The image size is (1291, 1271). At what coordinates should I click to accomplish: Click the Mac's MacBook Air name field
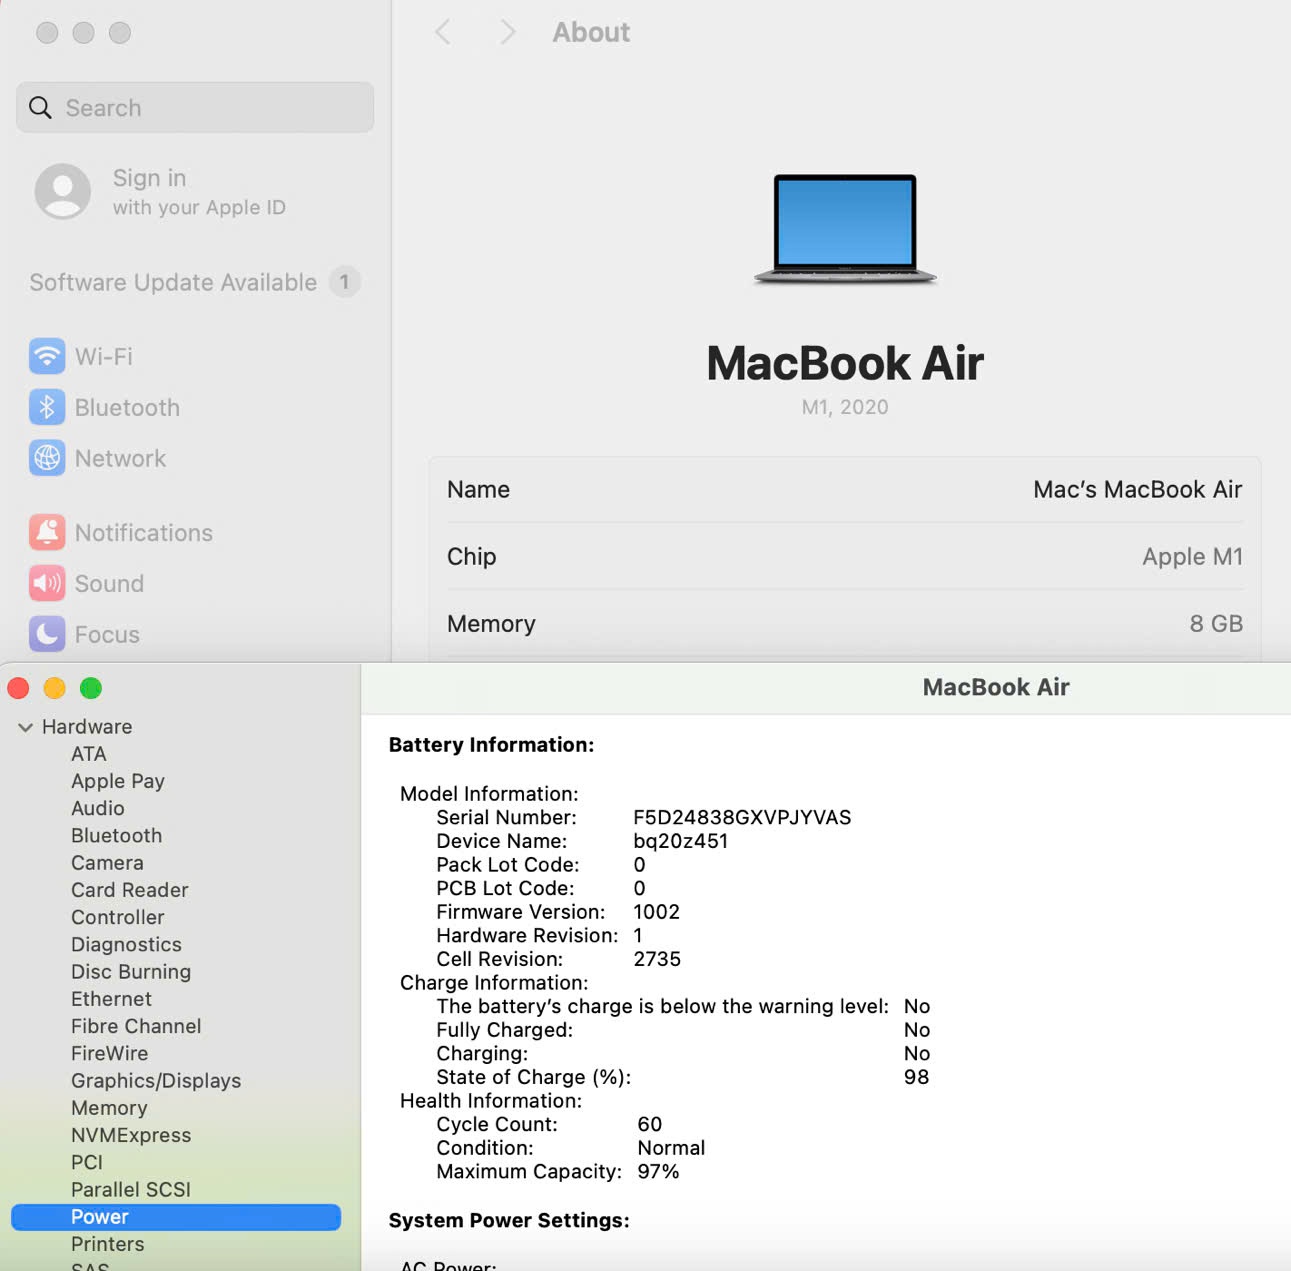1137,490
